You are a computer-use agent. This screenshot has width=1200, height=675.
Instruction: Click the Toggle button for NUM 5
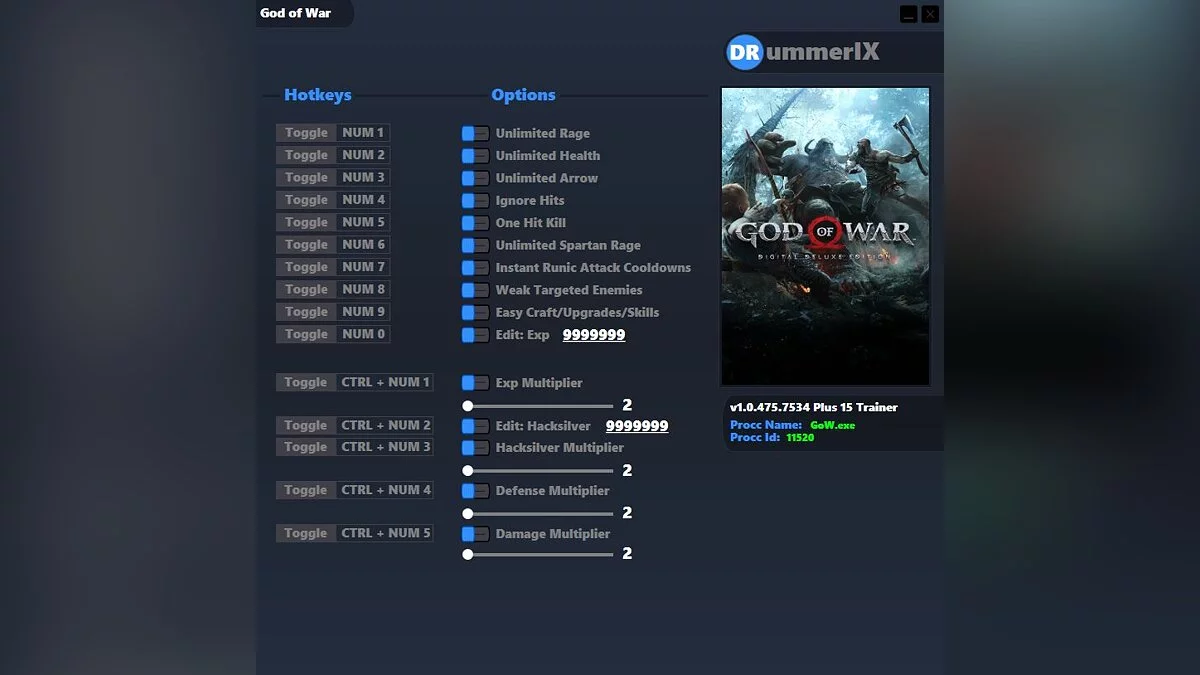tap(306, 222)
